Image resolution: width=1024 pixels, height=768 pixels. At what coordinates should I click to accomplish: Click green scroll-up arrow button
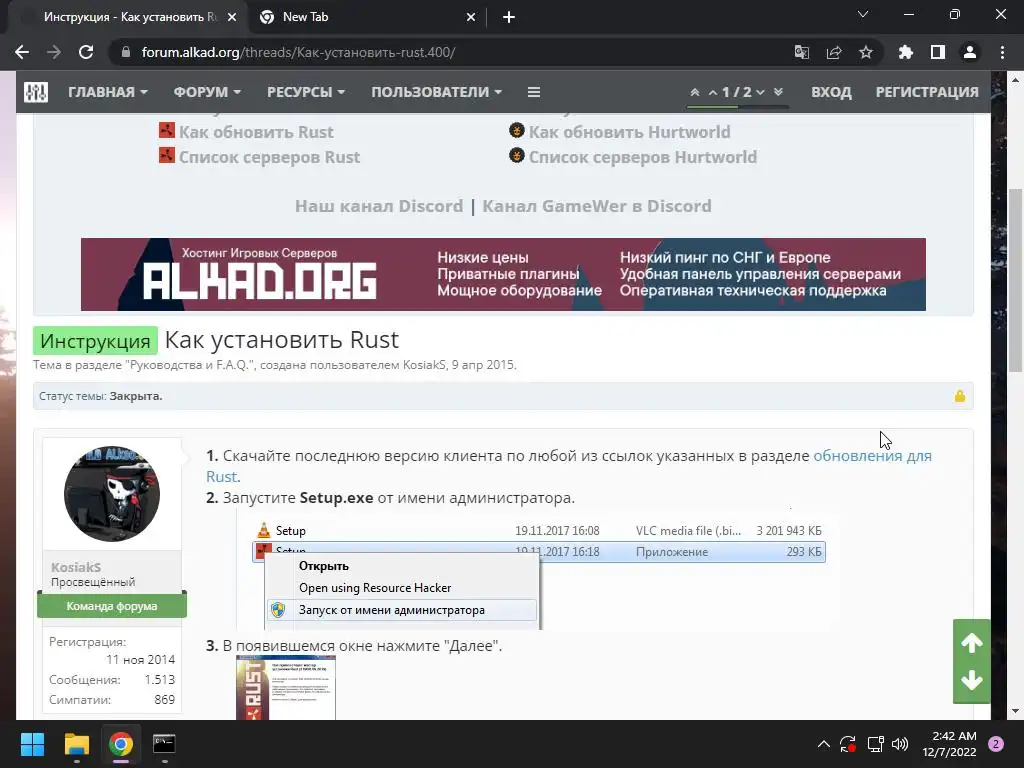tap(971, 643)
